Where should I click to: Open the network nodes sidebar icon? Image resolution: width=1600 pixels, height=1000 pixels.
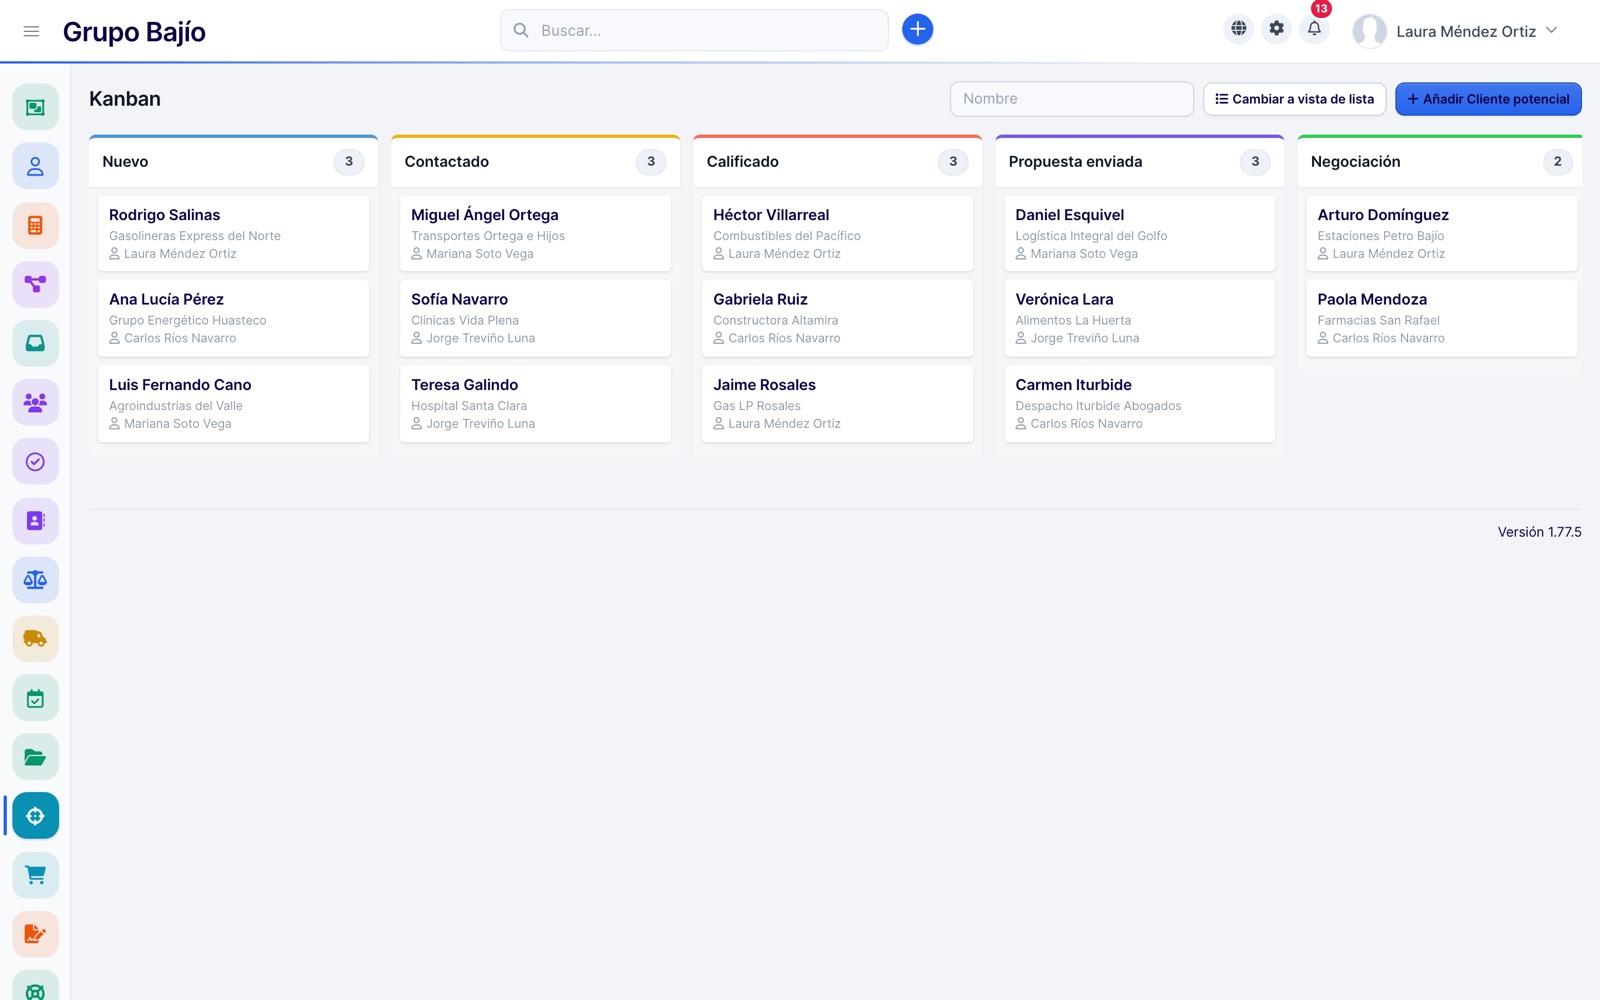pos(35,284)
